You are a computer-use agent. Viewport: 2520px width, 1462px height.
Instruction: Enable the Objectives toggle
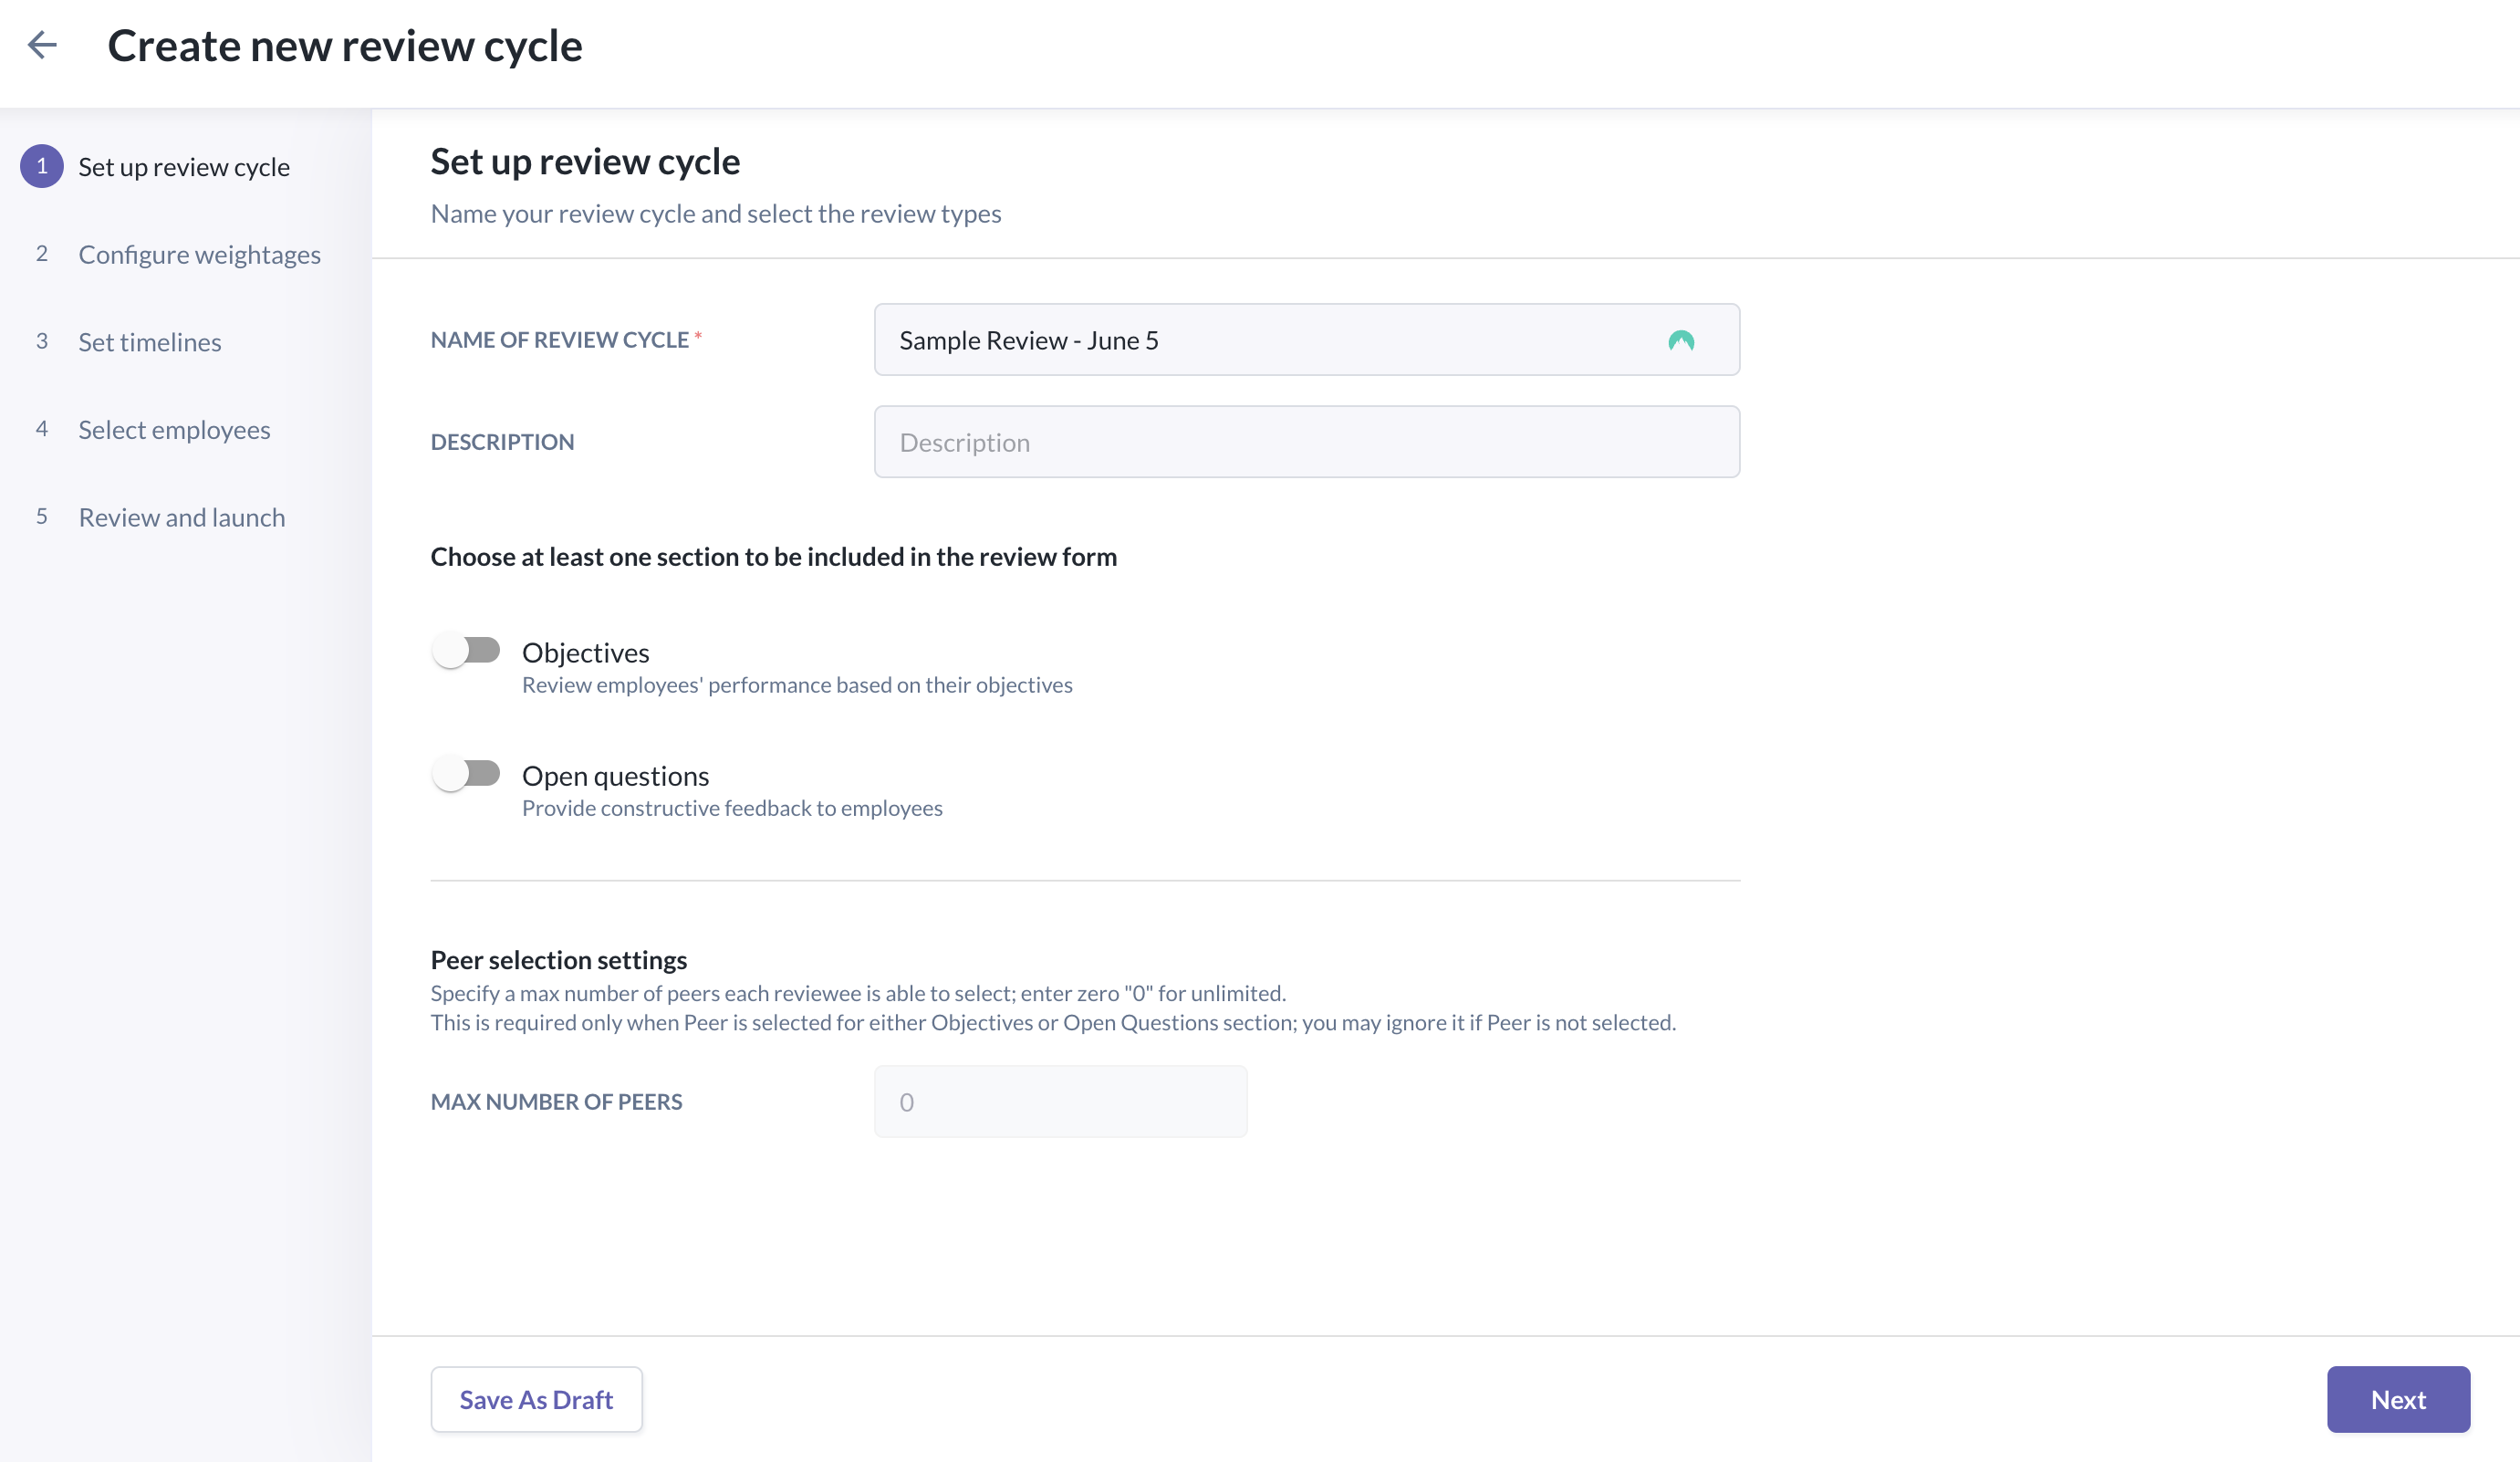coord(466,651)
